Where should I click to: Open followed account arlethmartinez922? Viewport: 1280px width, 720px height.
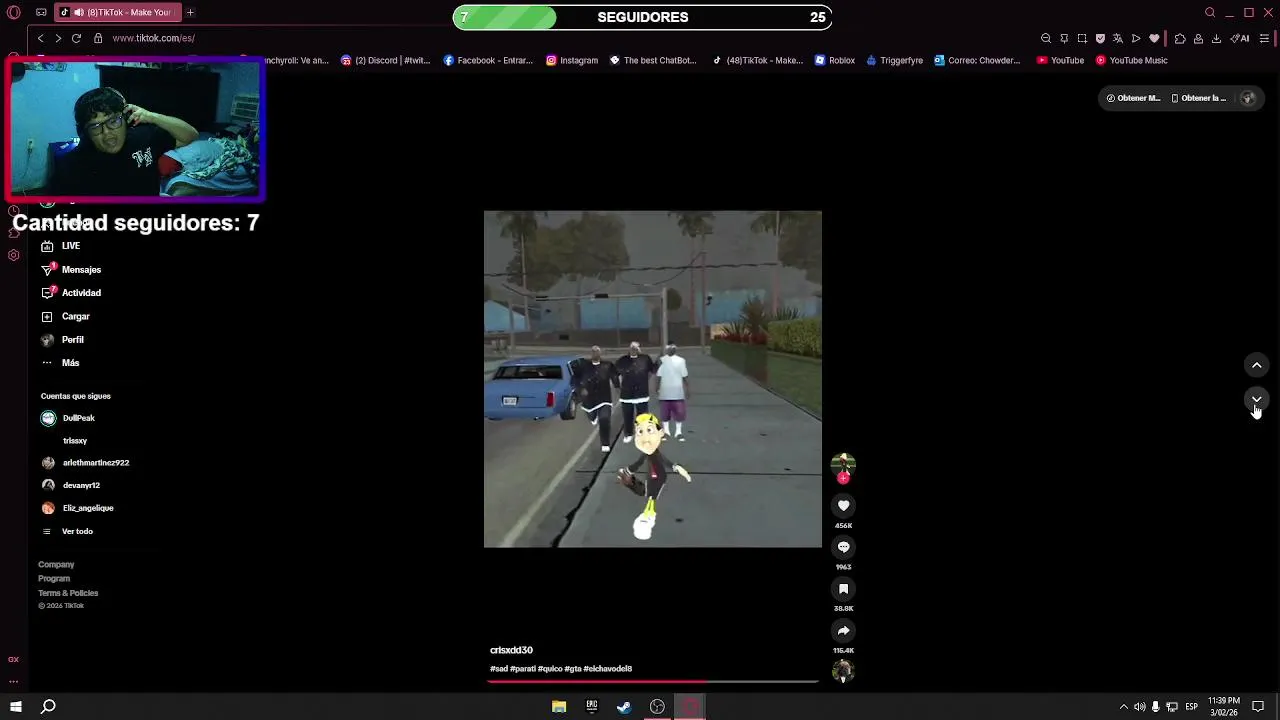click(85, 463)
